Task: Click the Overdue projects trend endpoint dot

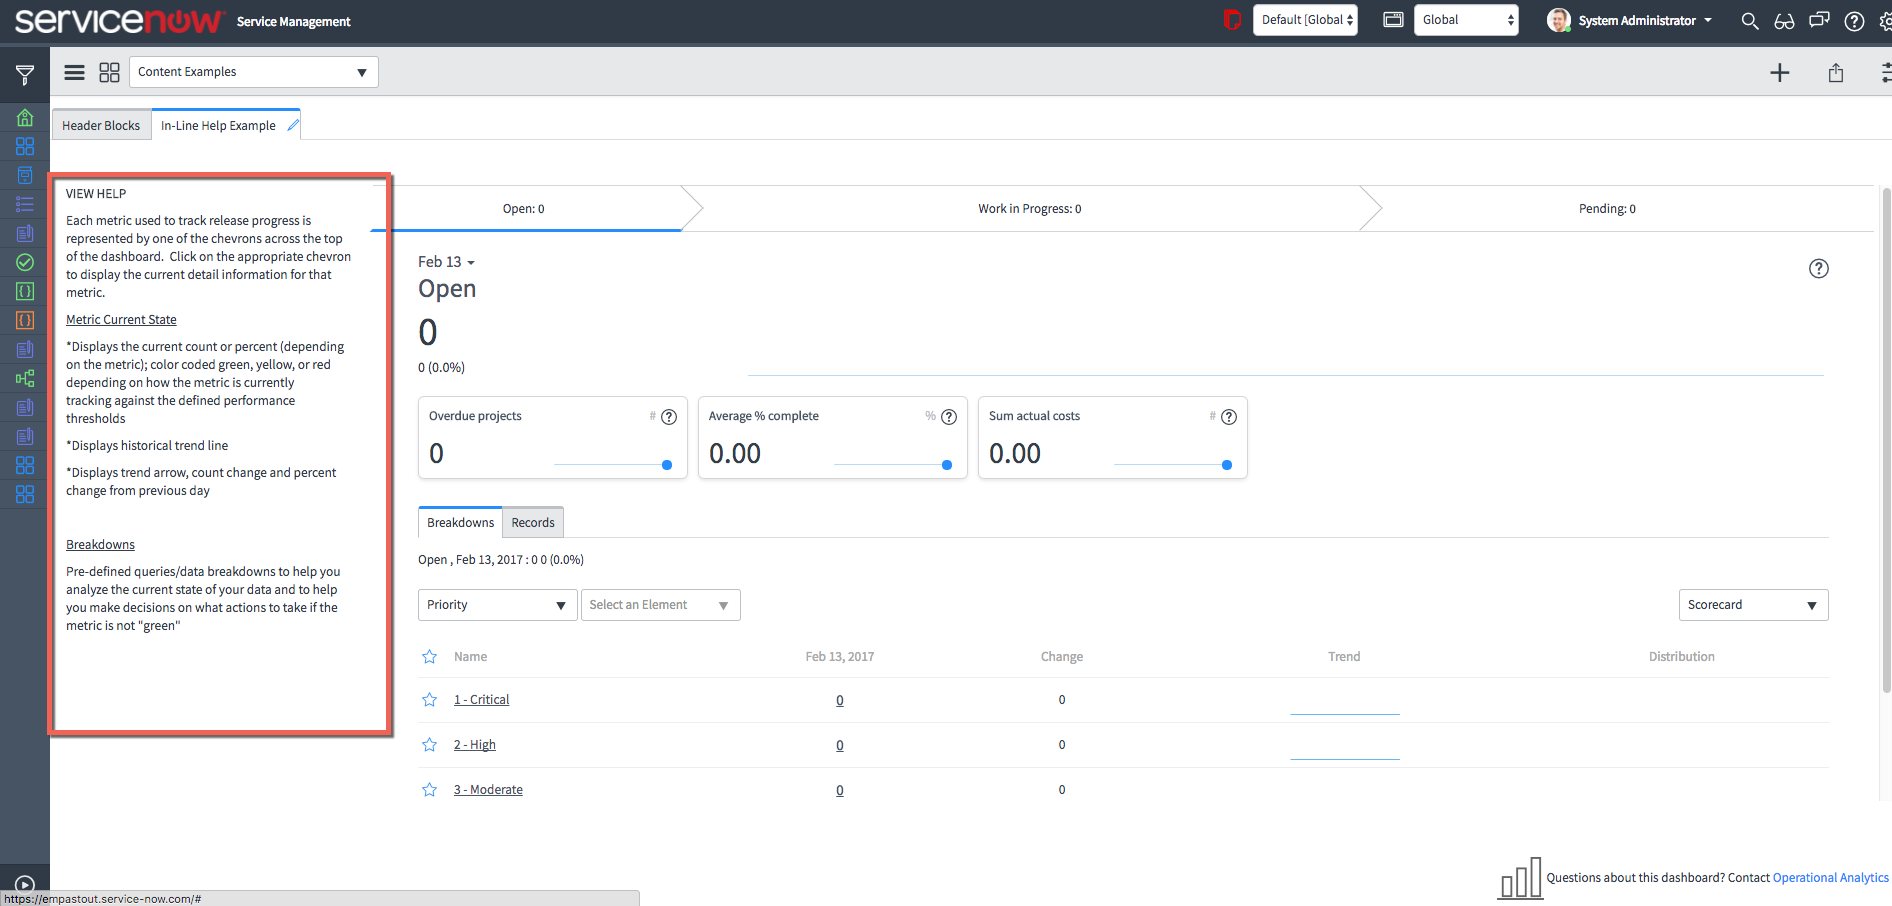Action: click(667, 464)
